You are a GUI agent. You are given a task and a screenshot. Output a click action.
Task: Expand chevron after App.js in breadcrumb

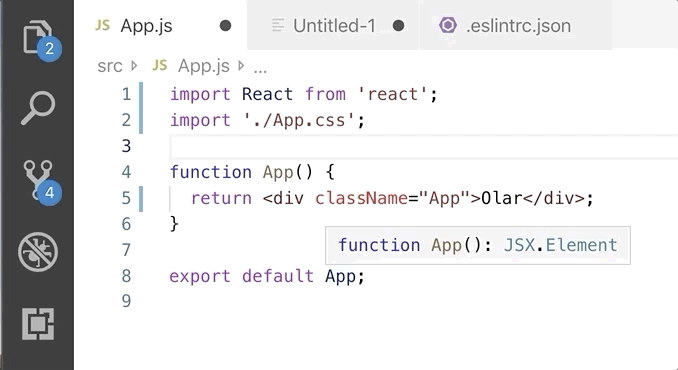point(241,66)
